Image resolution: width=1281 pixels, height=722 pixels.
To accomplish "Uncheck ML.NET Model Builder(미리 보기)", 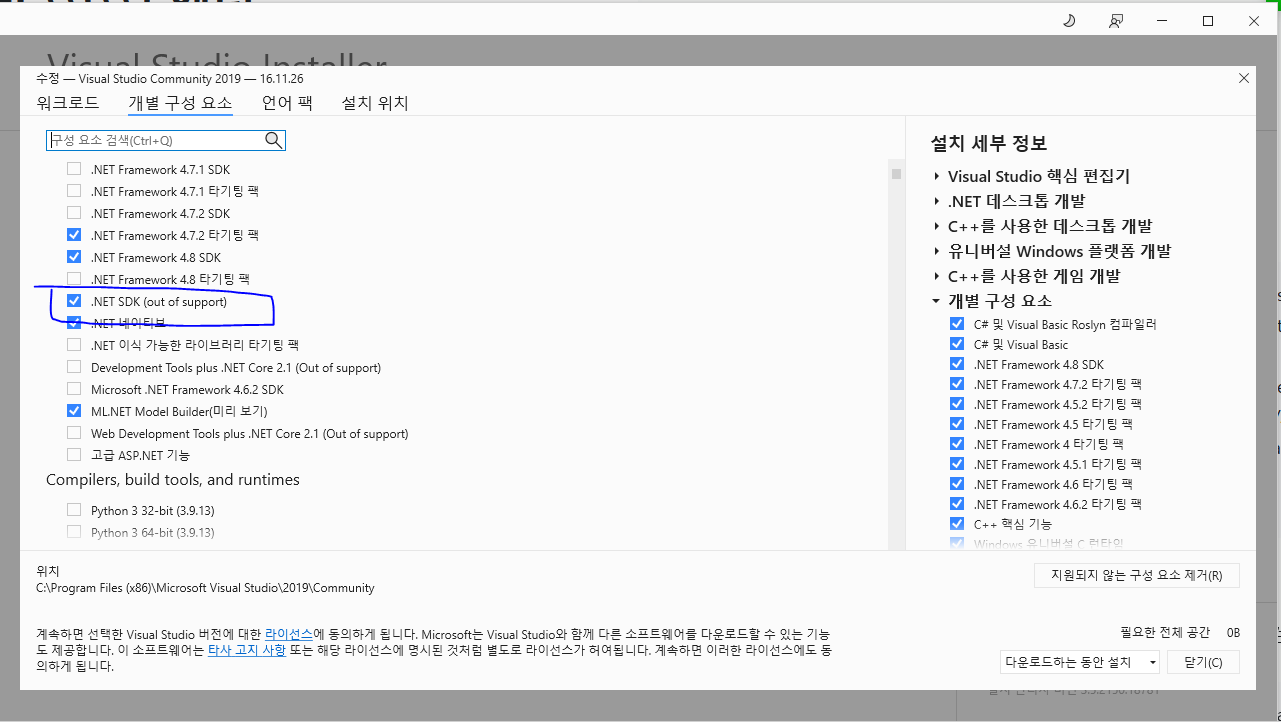I will [x=74, y=411].
